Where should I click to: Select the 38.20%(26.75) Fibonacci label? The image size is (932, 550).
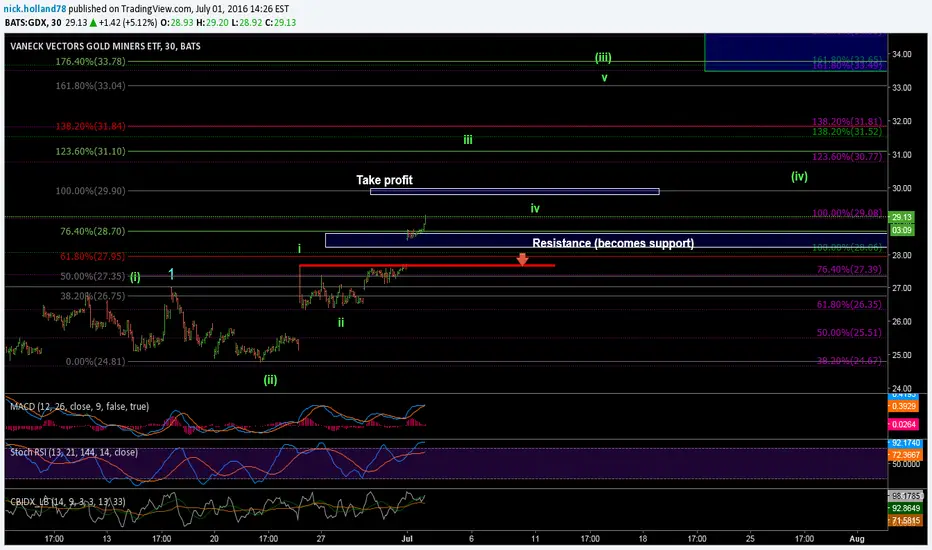[93, 296]
